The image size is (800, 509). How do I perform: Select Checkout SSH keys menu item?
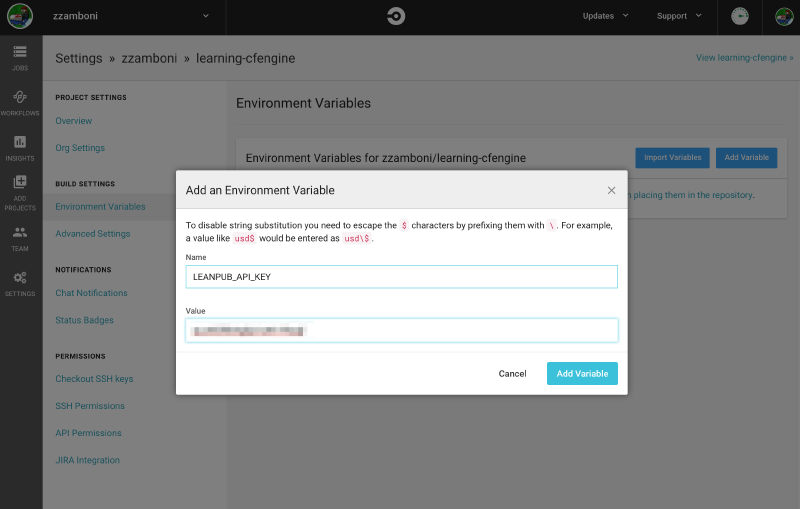[x=94, y=379]
